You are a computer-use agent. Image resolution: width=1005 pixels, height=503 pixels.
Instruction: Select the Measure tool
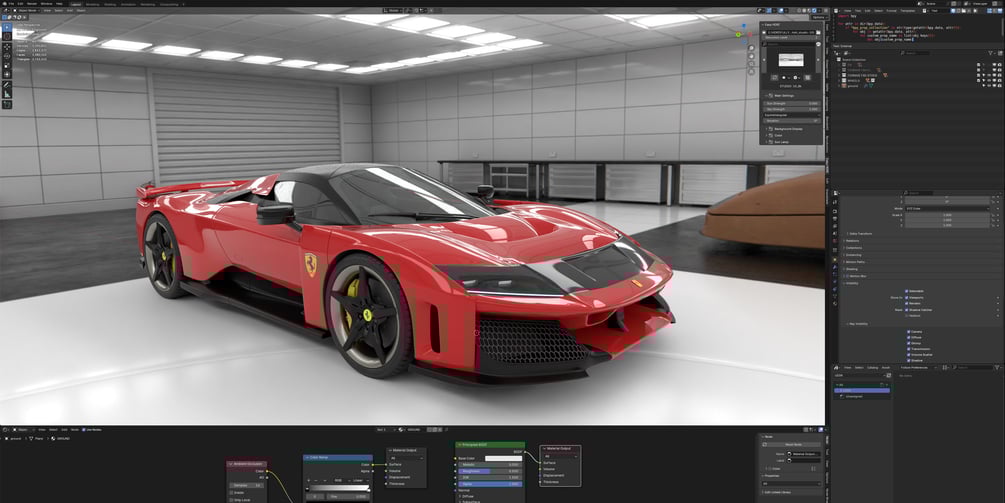[x=7, y=94]
